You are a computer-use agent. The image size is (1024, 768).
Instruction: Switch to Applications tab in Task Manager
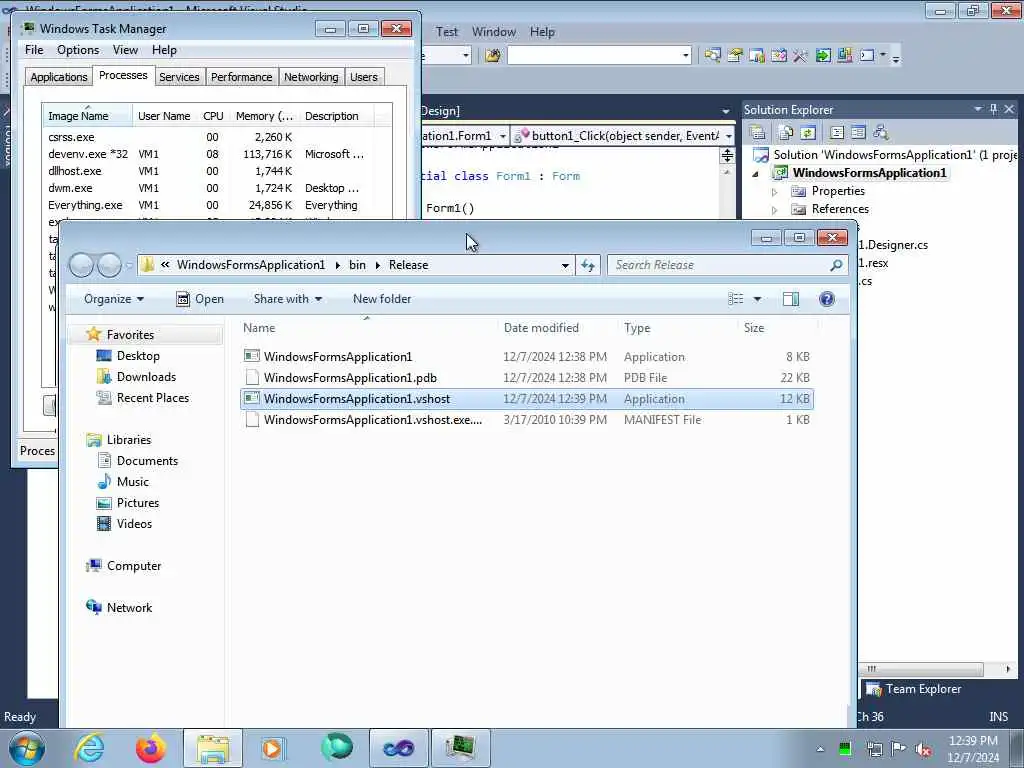tap(59, 77)
